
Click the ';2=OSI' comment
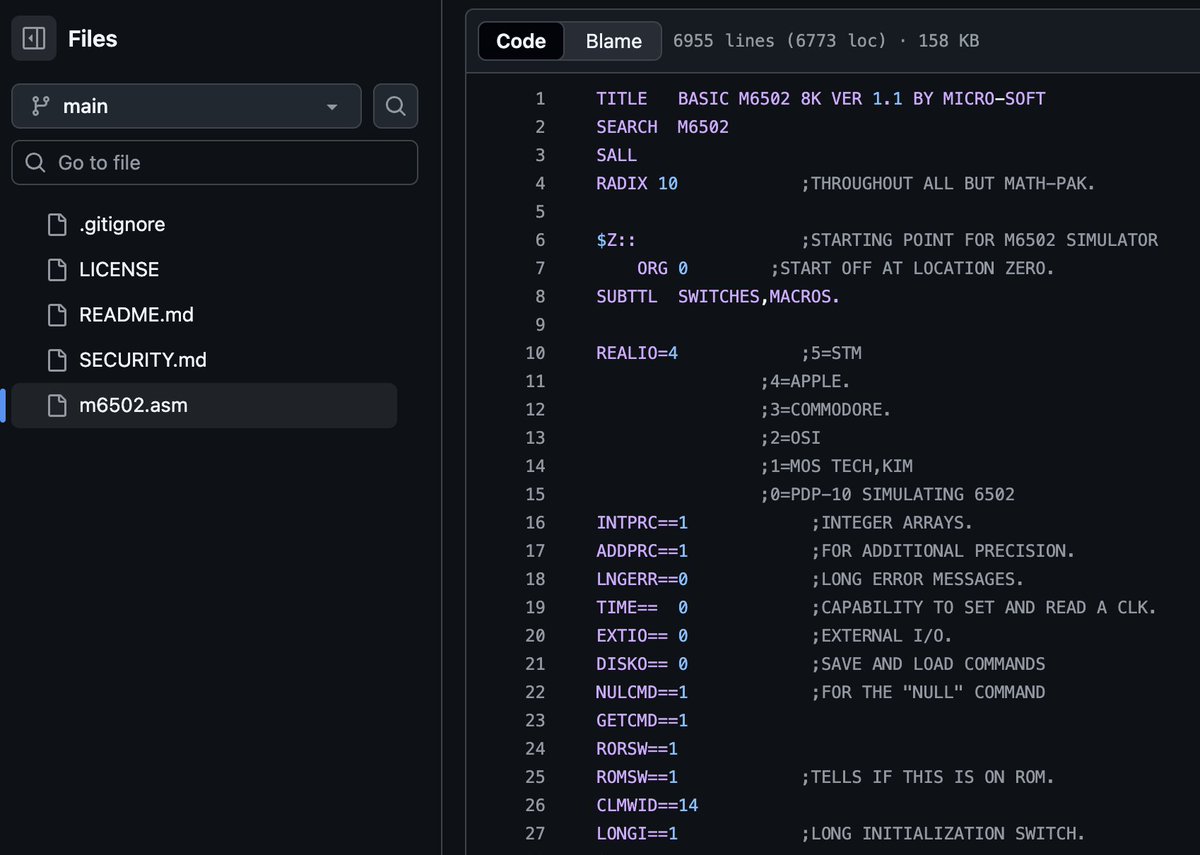(x=790, y=438)
